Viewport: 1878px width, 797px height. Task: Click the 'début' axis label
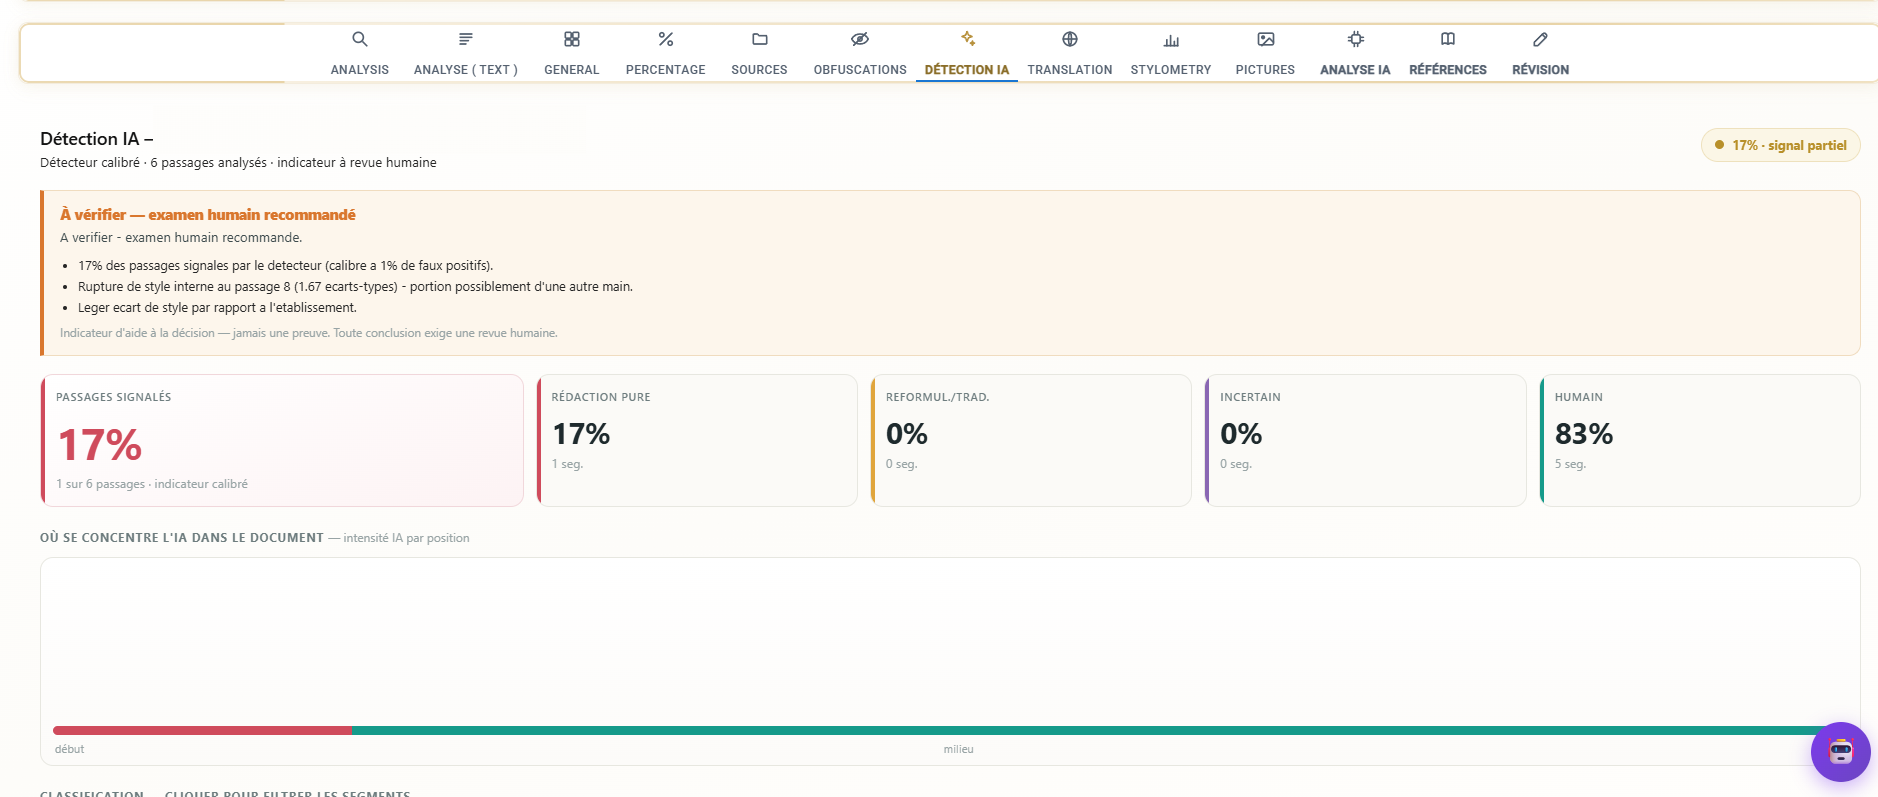click(x=69, y=749)
